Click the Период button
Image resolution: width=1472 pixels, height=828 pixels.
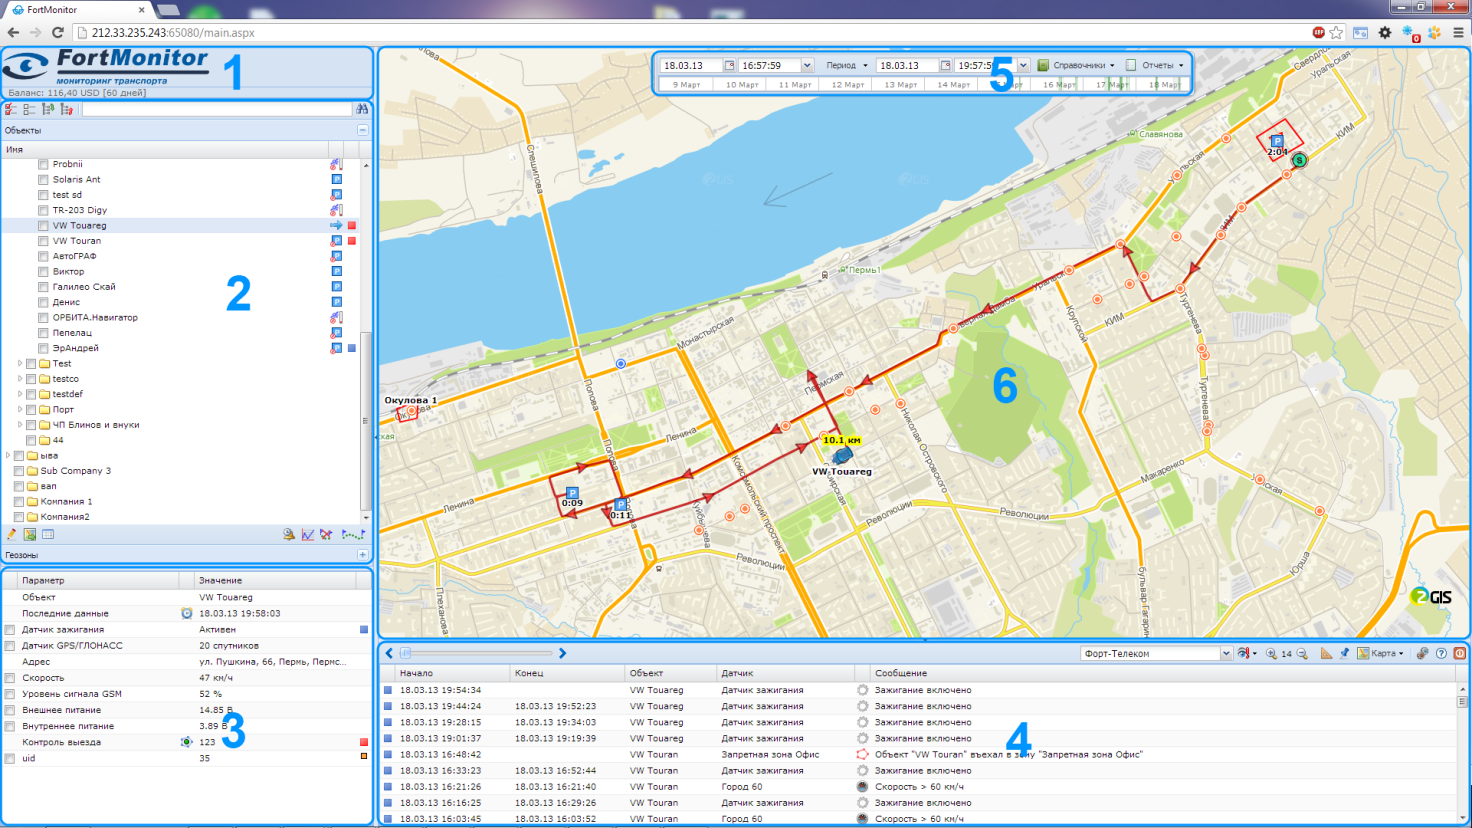[x=845, y=66]
